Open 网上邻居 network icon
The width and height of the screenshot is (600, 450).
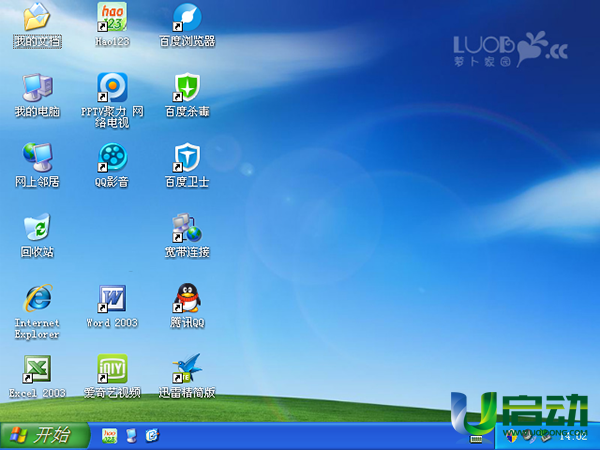point(37,157)
